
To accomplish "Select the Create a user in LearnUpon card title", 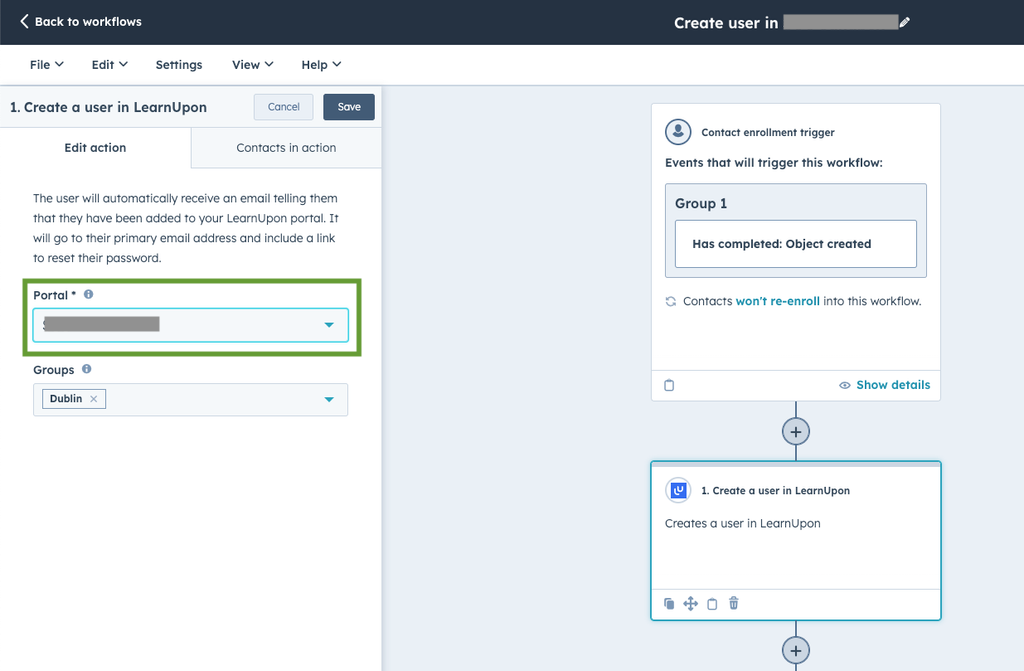I will [775, 491].
